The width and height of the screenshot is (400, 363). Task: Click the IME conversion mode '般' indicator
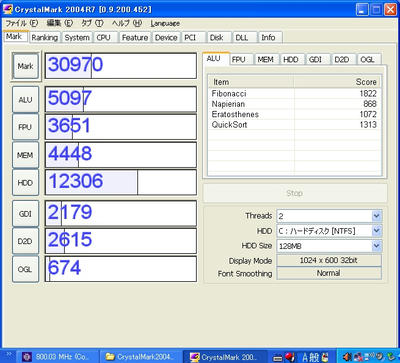314,357
